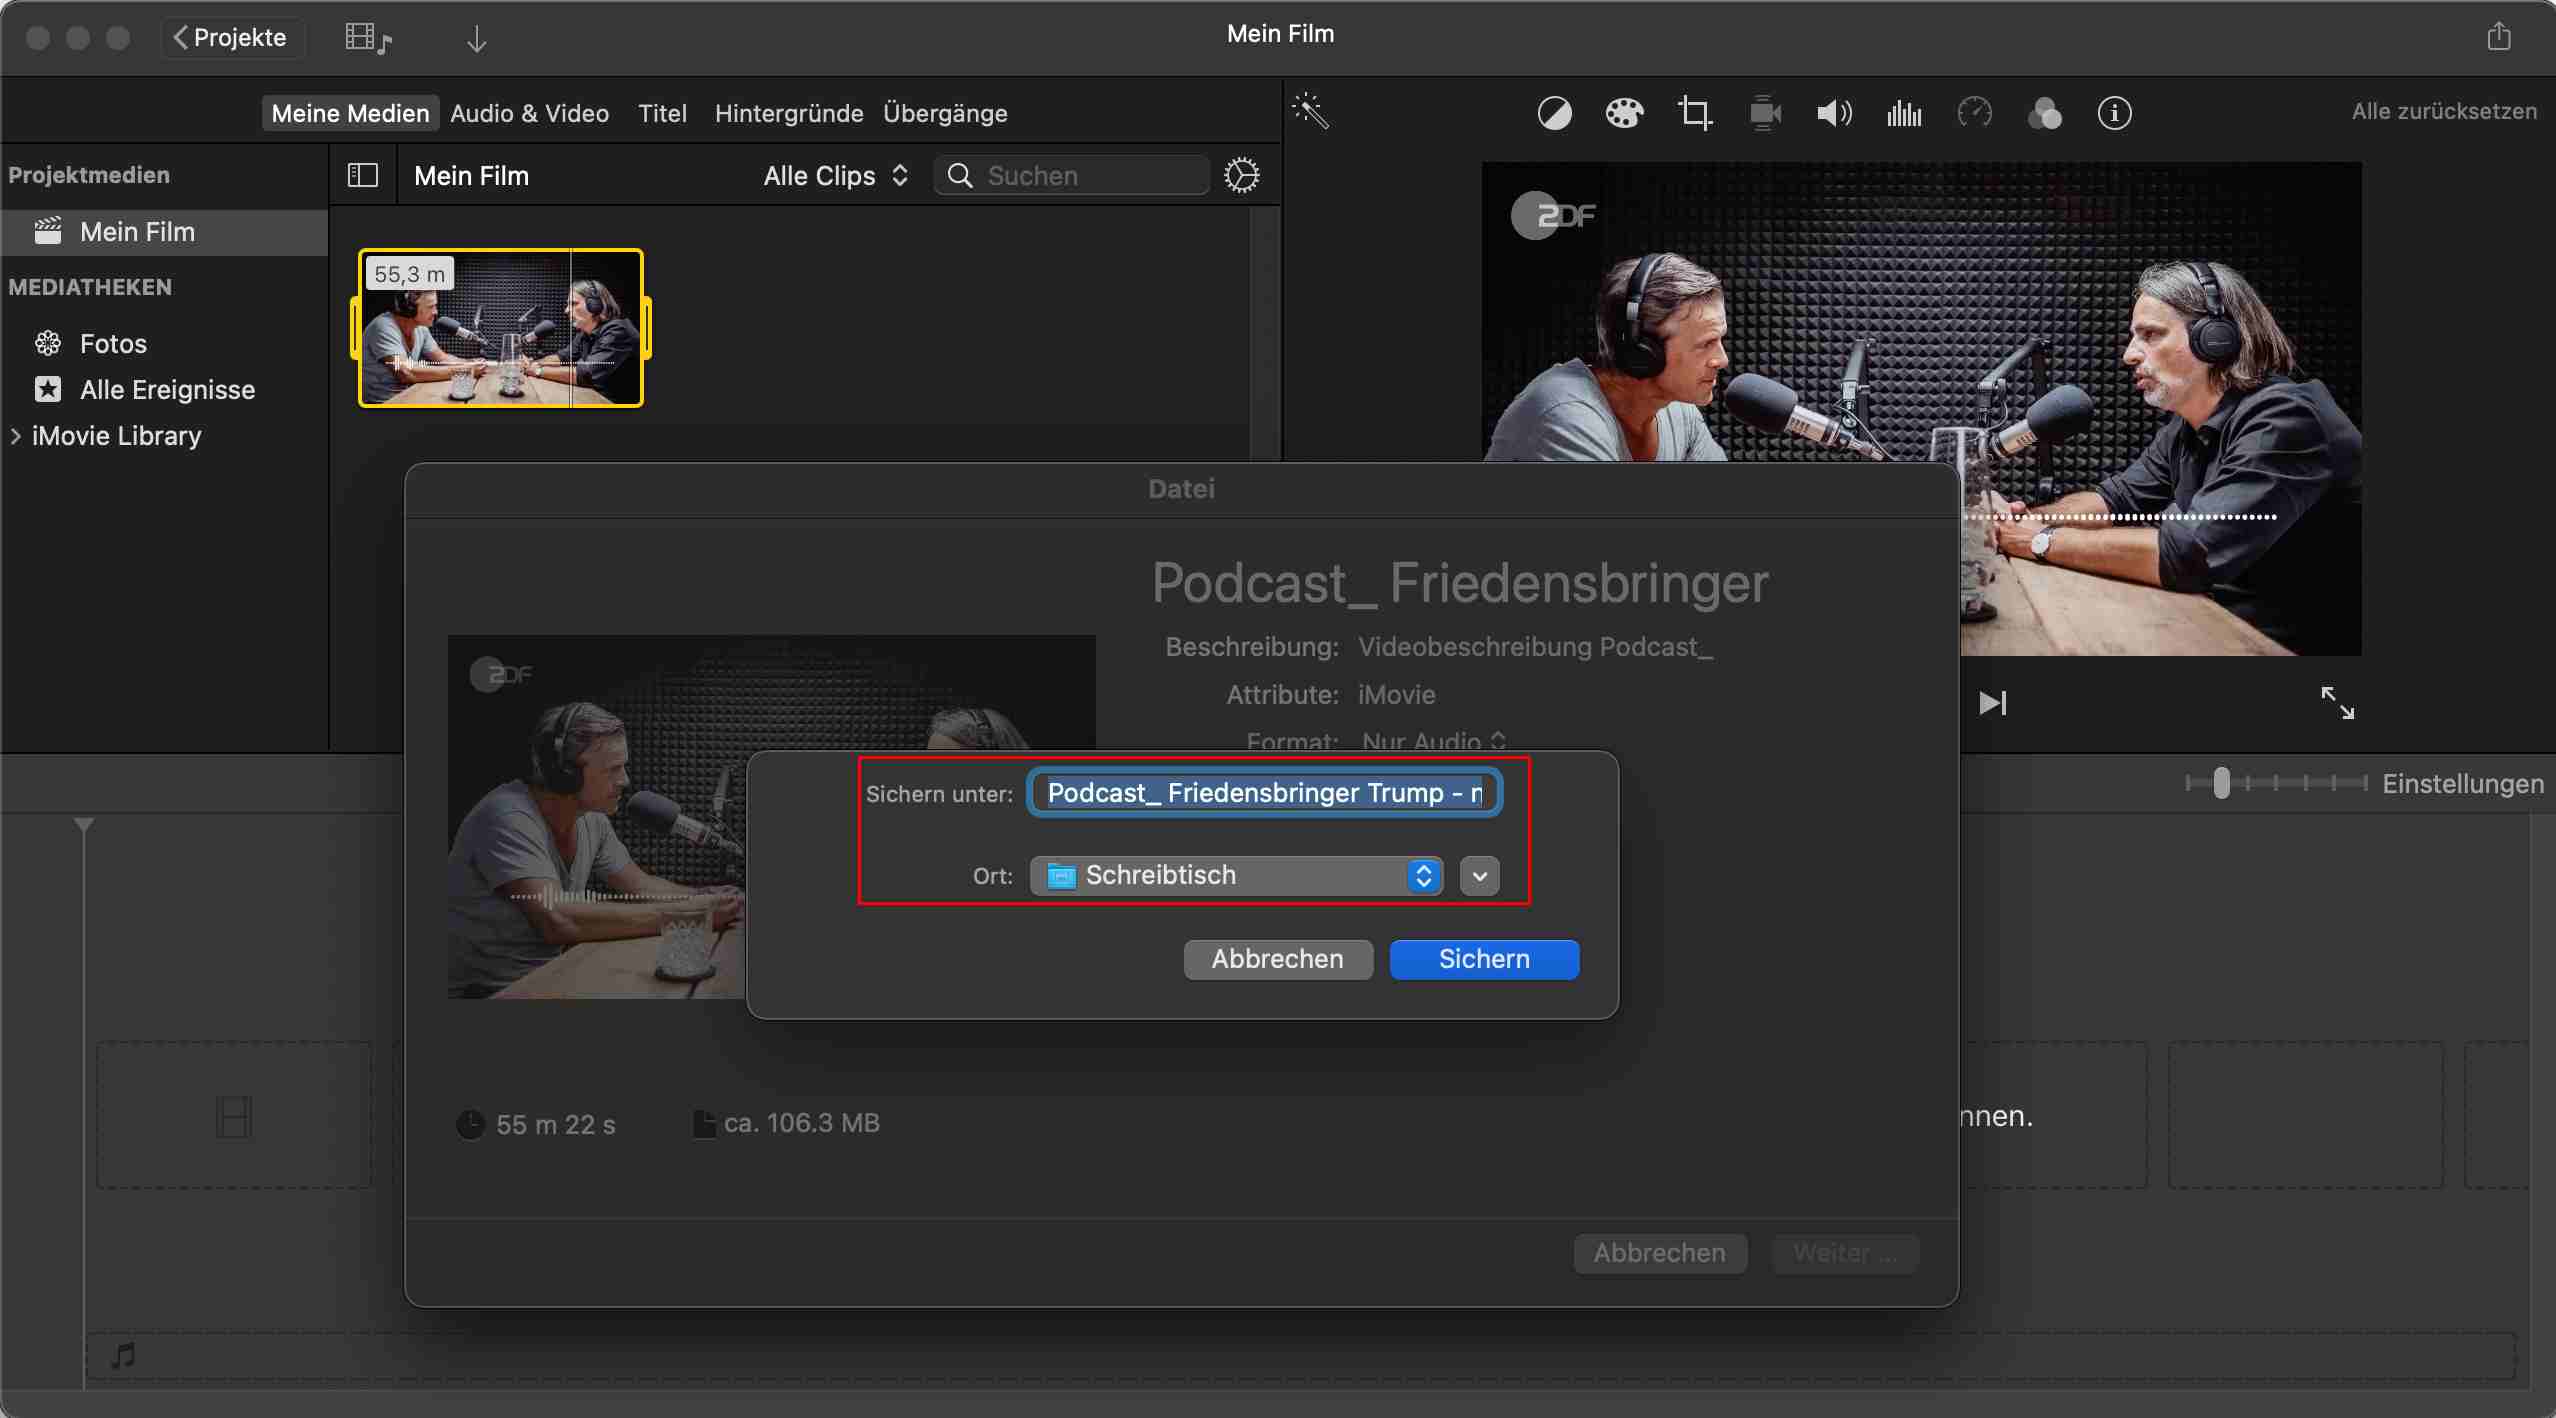Switch to the Übergänge tab

point(945,113)
